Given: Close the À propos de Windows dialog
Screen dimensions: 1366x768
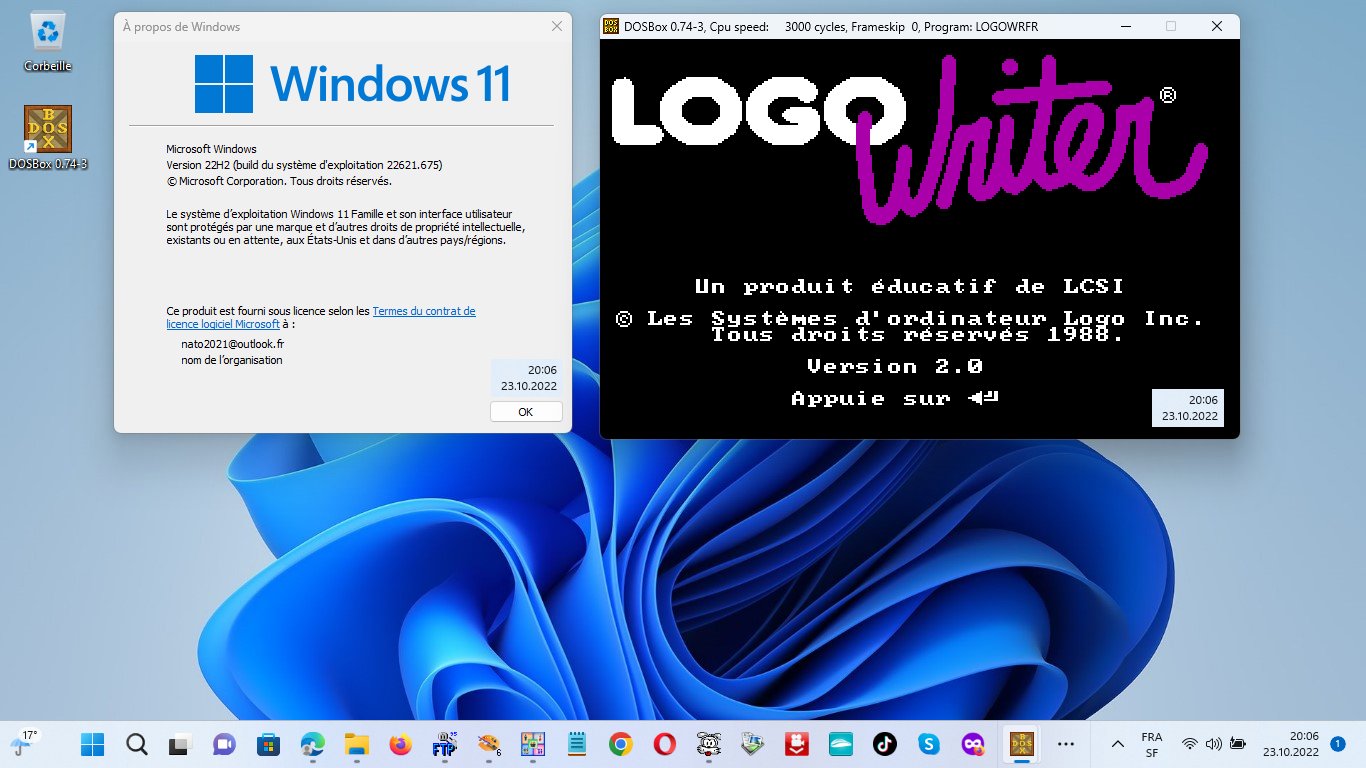Looking at the screenshot, I should pos(557,27).
